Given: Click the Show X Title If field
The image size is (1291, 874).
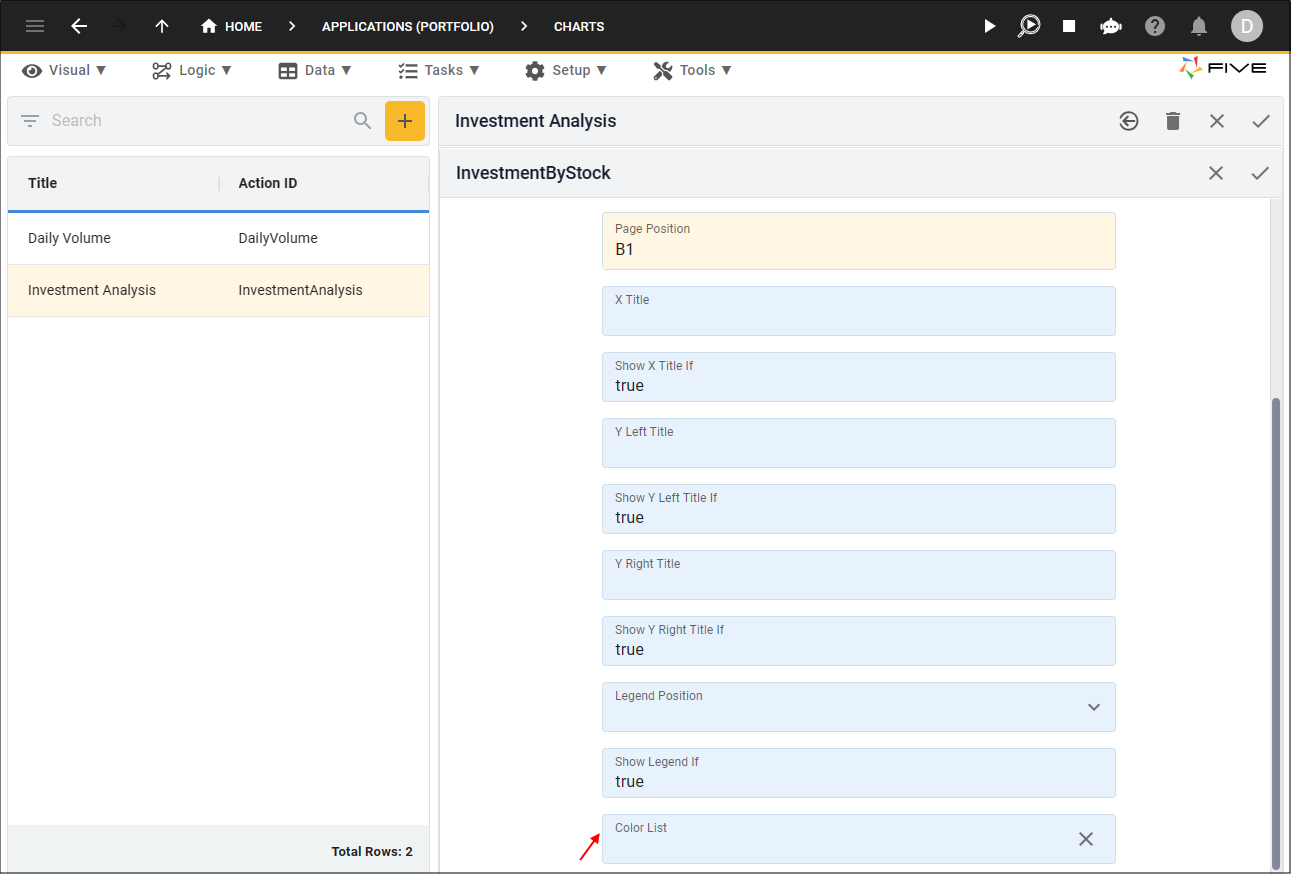Looking at the screenshot, I should pyautogui.click(x=858, y=377).
